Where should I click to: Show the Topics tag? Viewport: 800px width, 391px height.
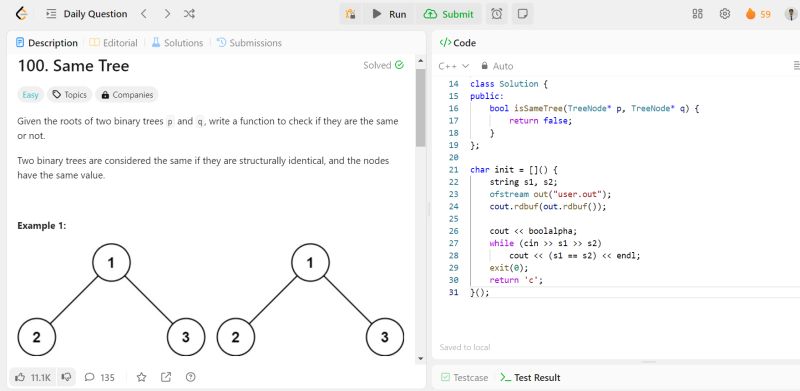click(x=70, y=95)
